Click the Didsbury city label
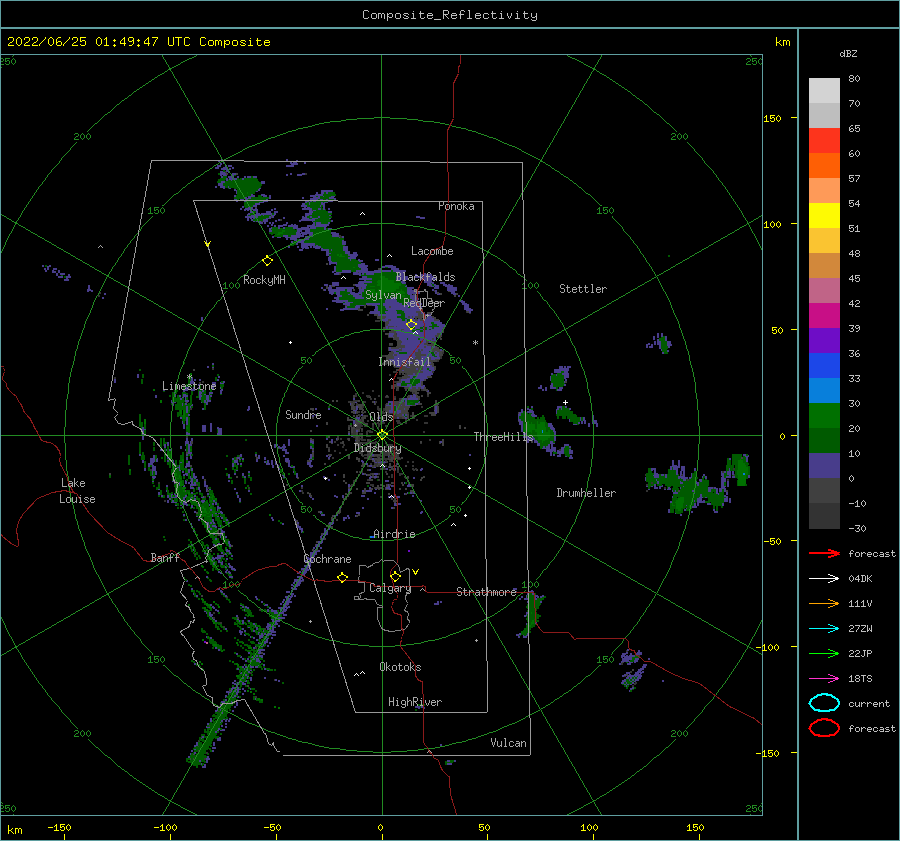The image size is (900, 841). coord(378,448)
